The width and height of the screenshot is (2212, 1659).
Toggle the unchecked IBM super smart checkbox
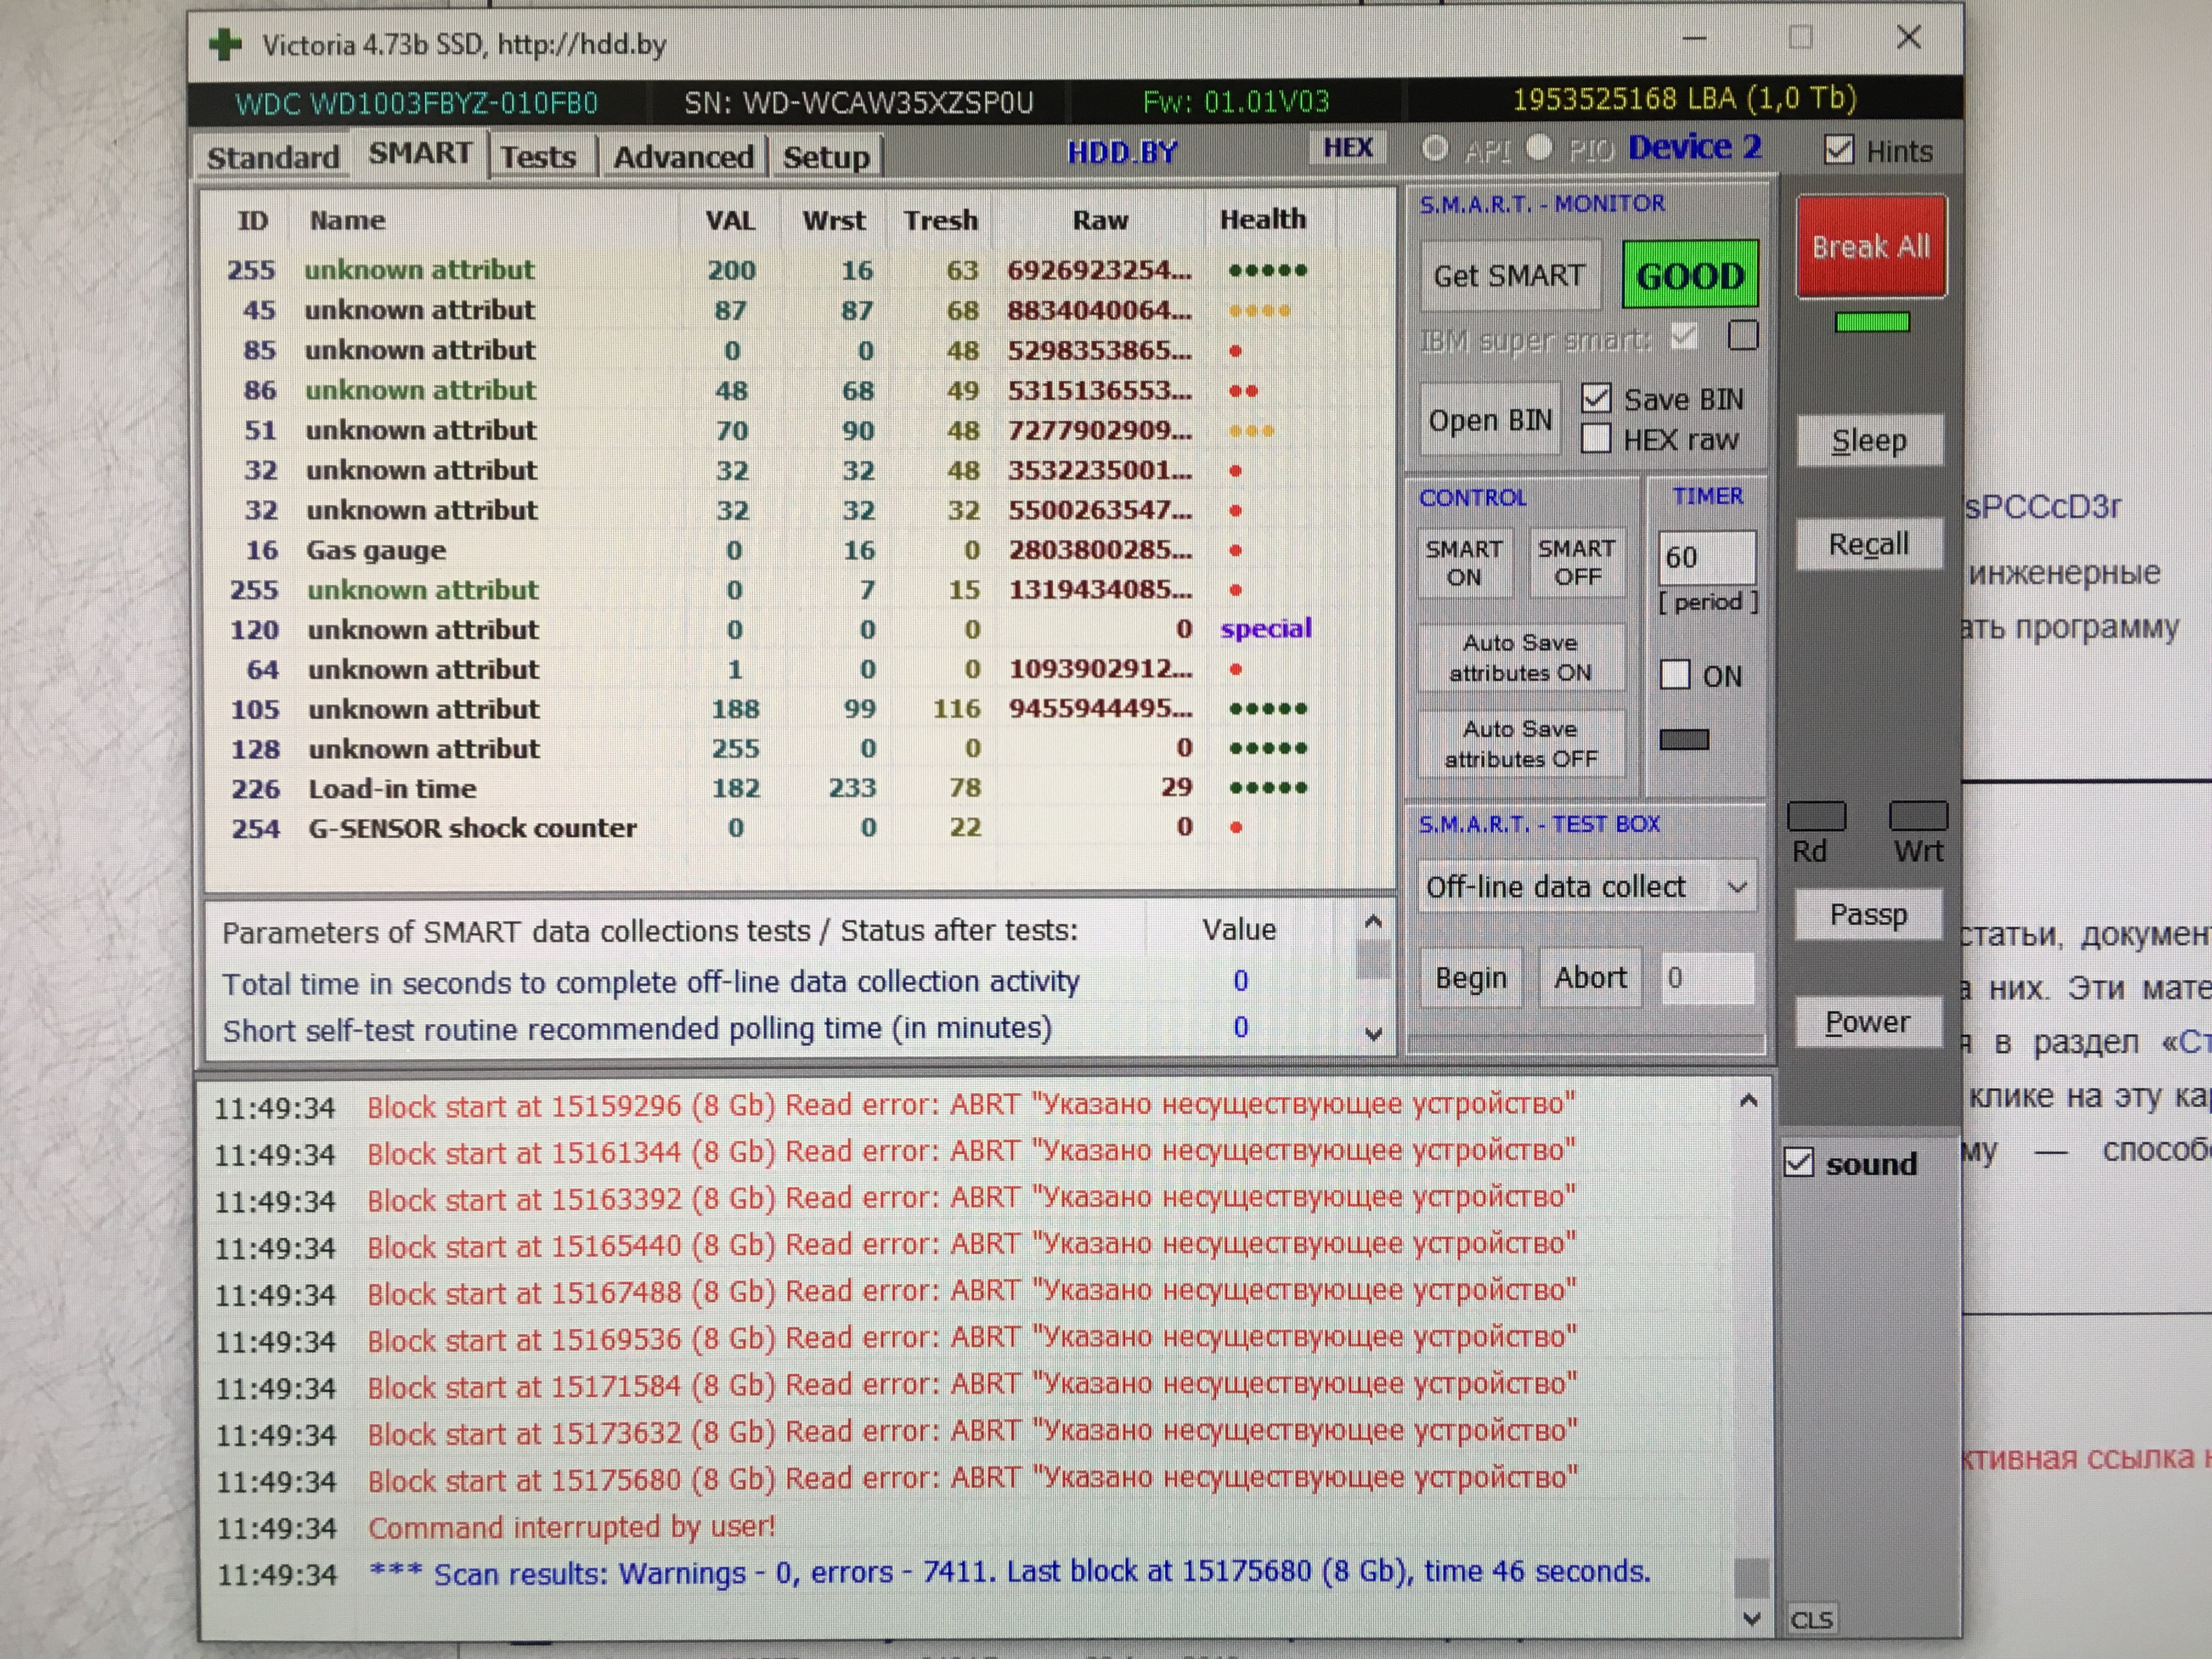coord(1743,335)
